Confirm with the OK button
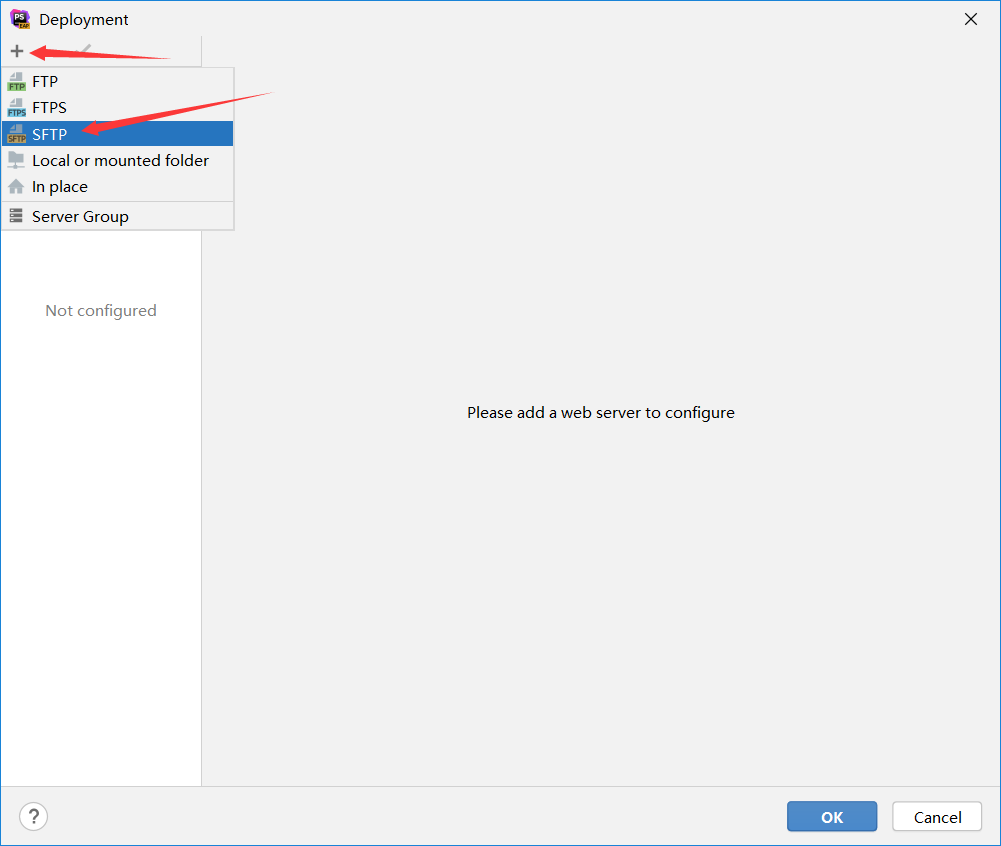 point(832,817)
